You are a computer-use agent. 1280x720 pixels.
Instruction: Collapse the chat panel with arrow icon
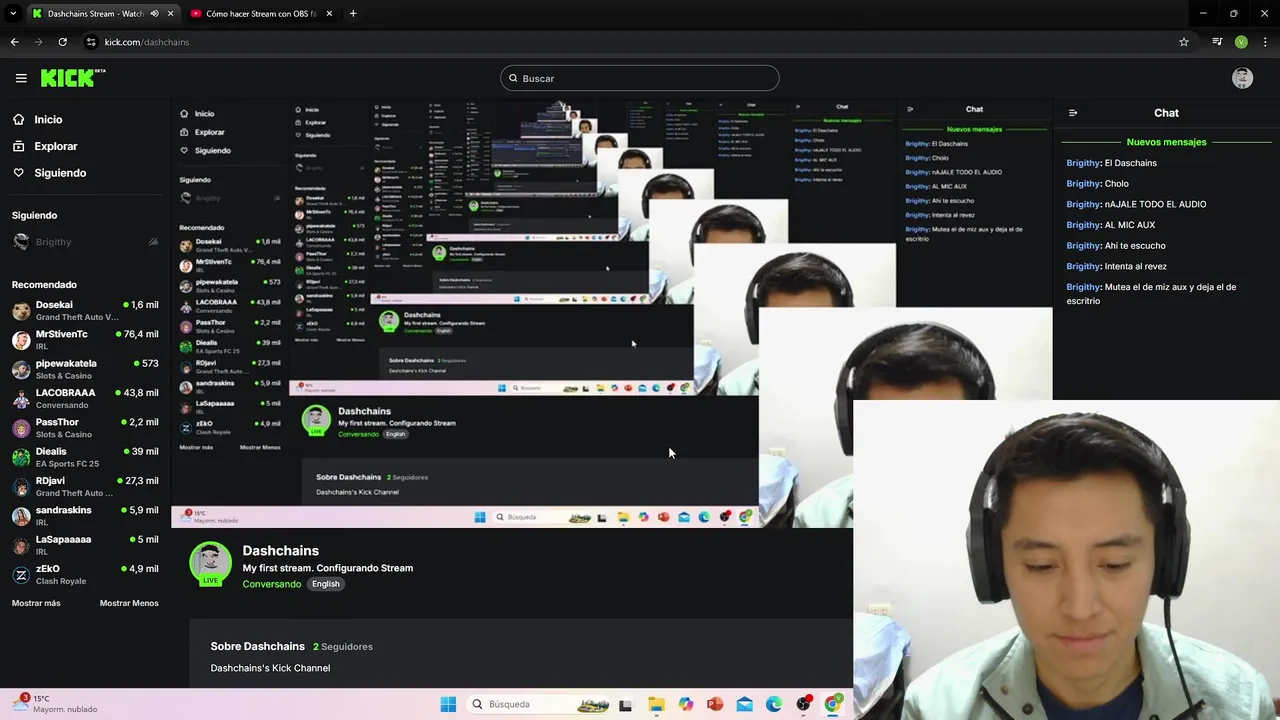point(1073,113)
